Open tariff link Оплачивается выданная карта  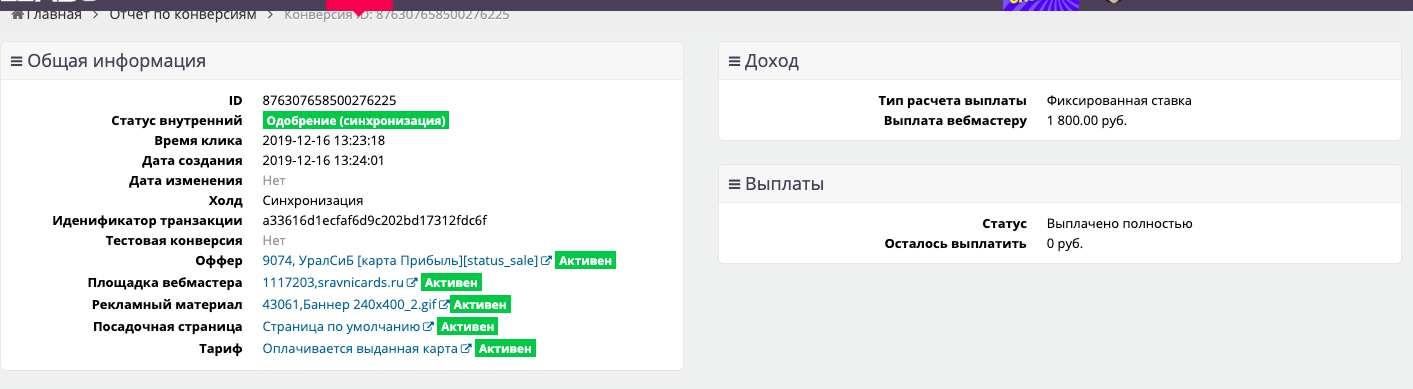pos(360,349)
